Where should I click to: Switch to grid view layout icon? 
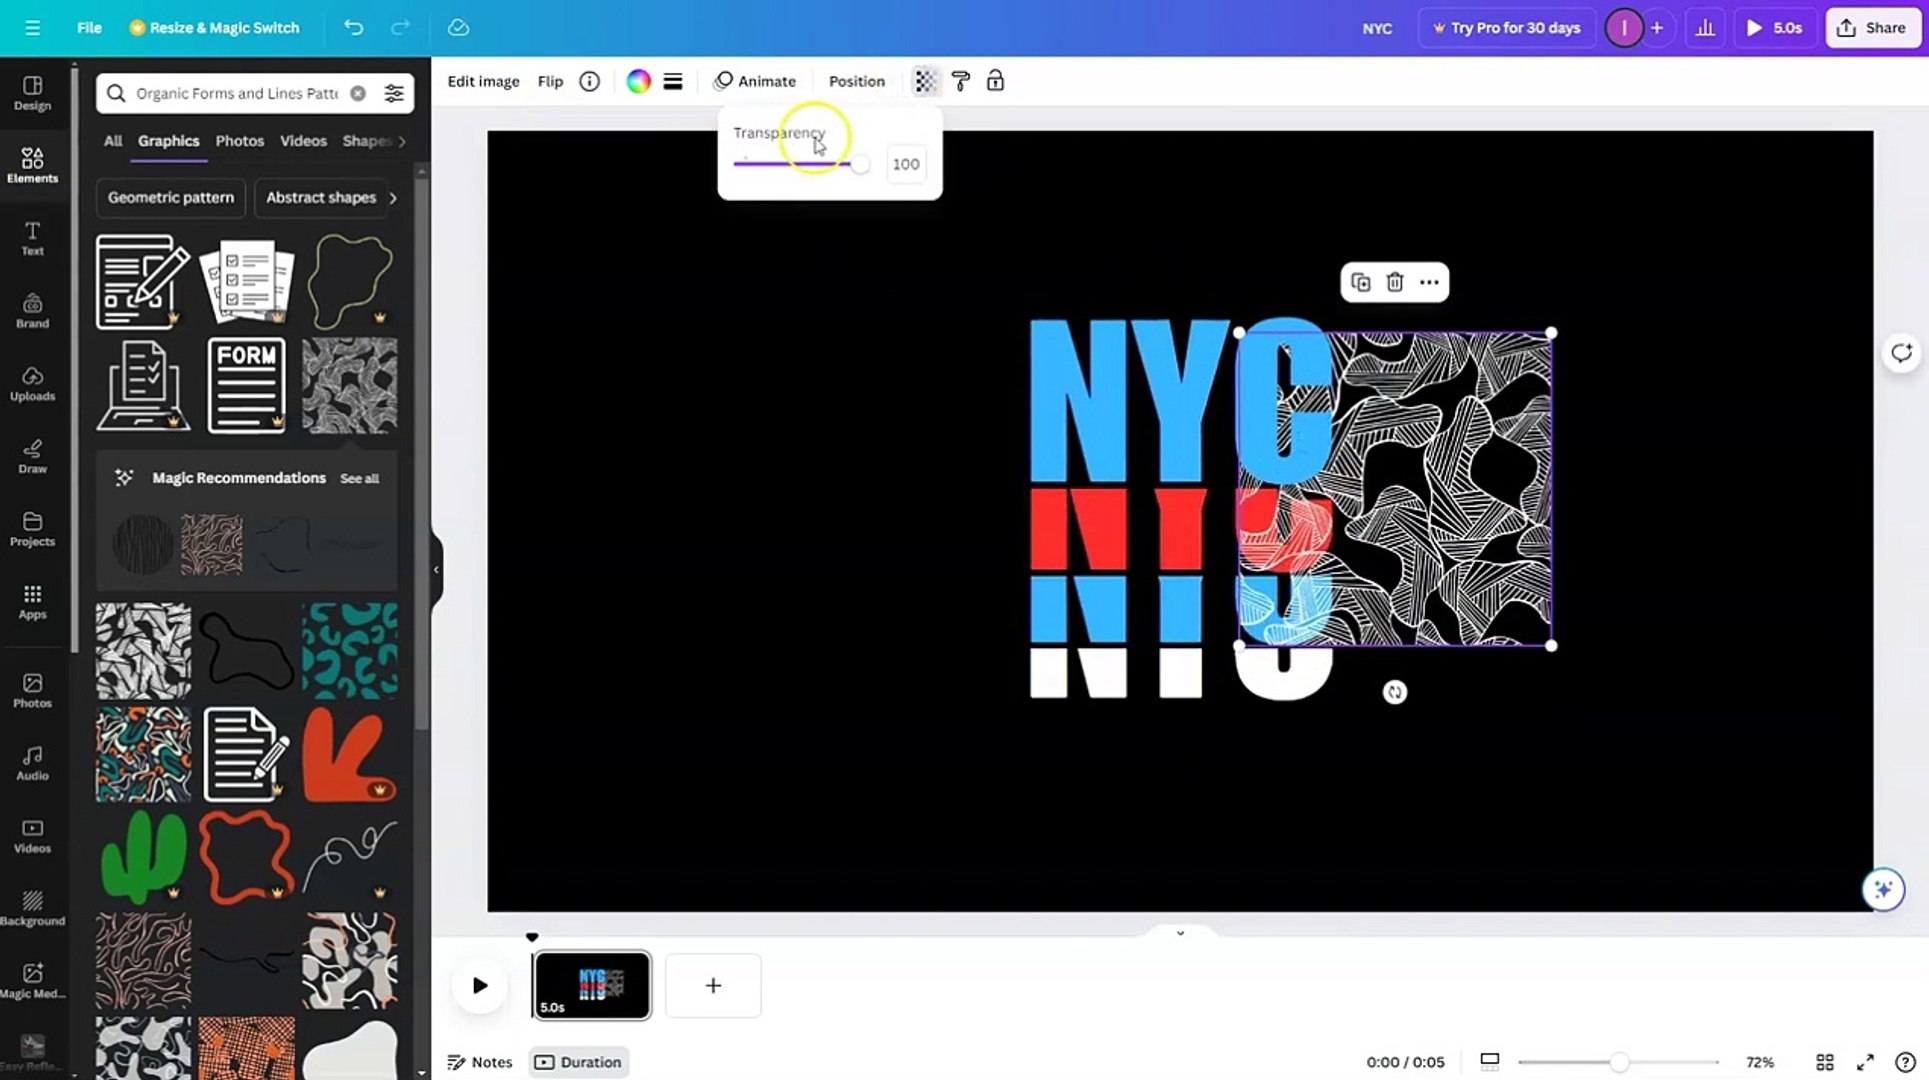coord(1824,1062)
